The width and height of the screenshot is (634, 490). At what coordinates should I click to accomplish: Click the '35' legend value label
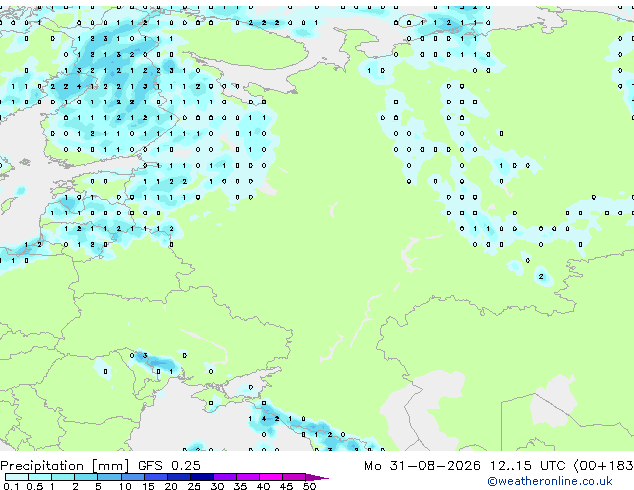pos(240,486)
